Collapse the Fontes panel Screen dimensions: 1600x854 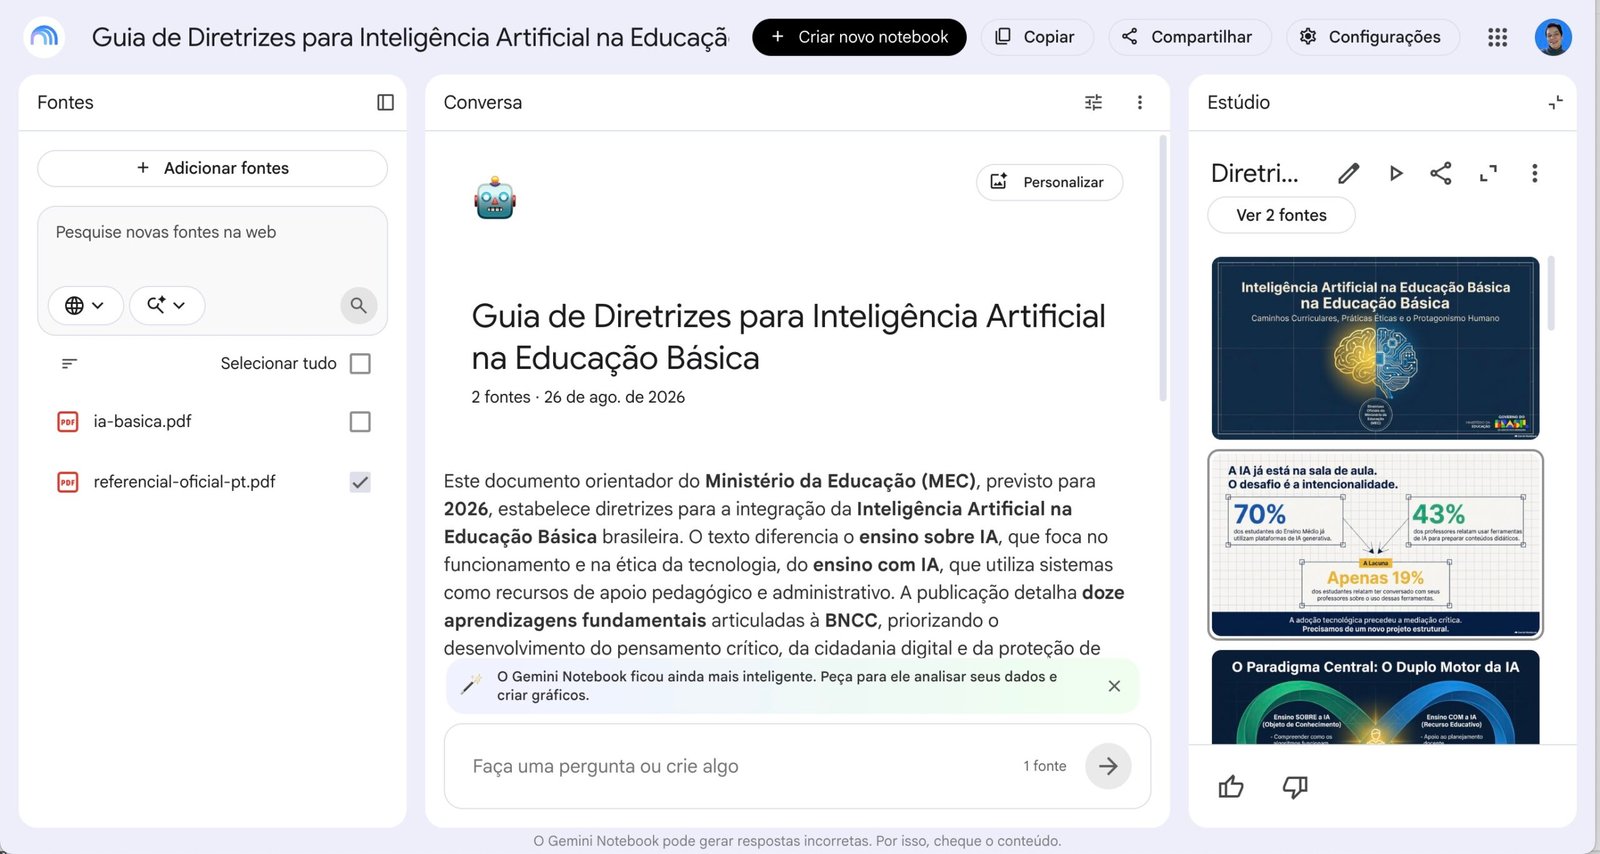[385, 102]
